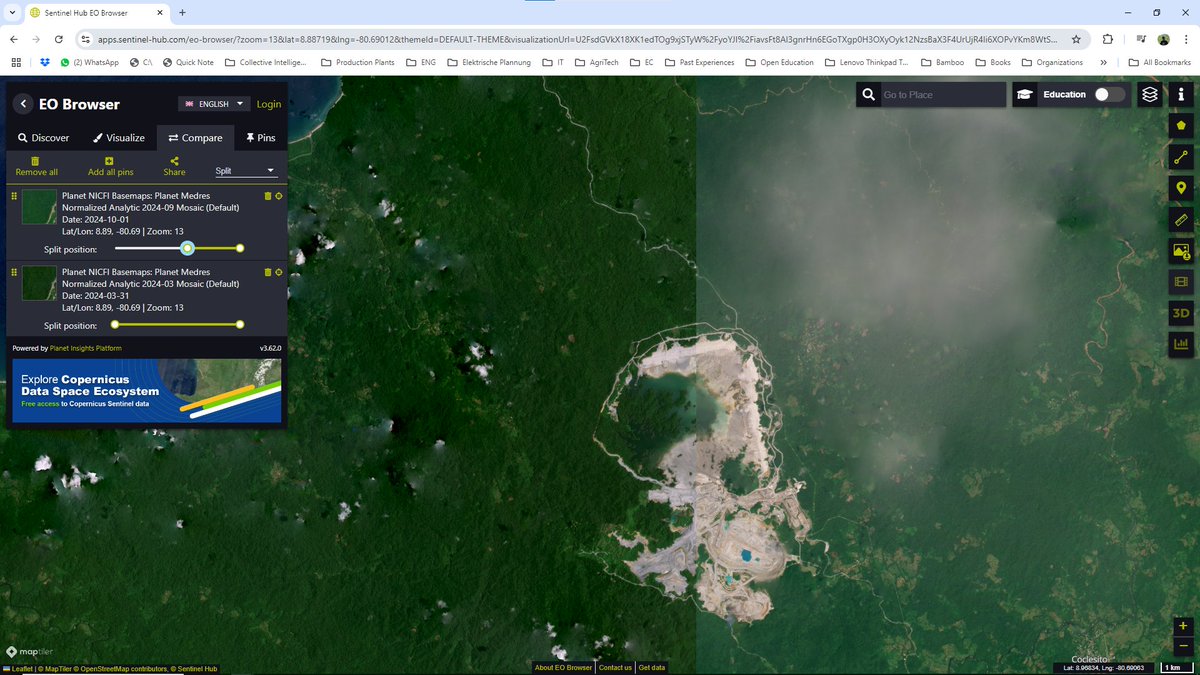This screenshot has width=1200, height=675.
Task: Click Remove all compare layers
Action: click(37, 166)
